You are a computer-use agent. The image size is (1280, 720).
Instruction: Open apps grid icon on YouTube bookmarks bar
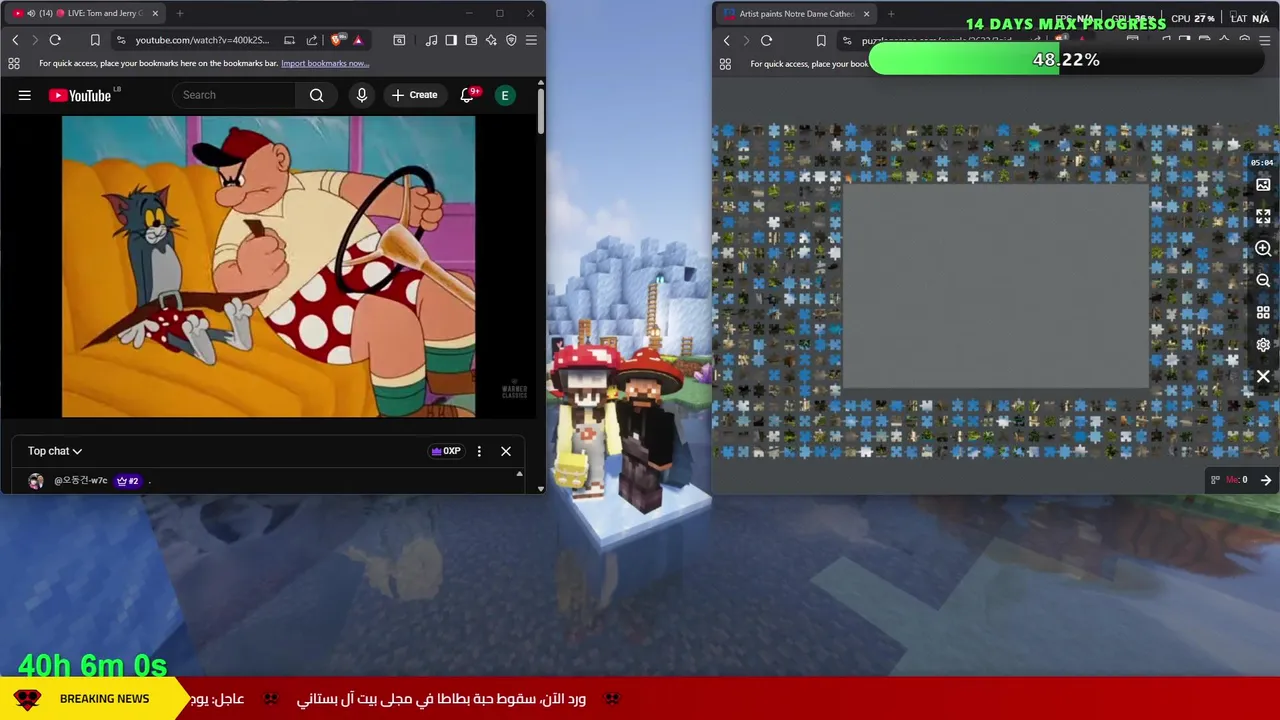tap(14, 63)
